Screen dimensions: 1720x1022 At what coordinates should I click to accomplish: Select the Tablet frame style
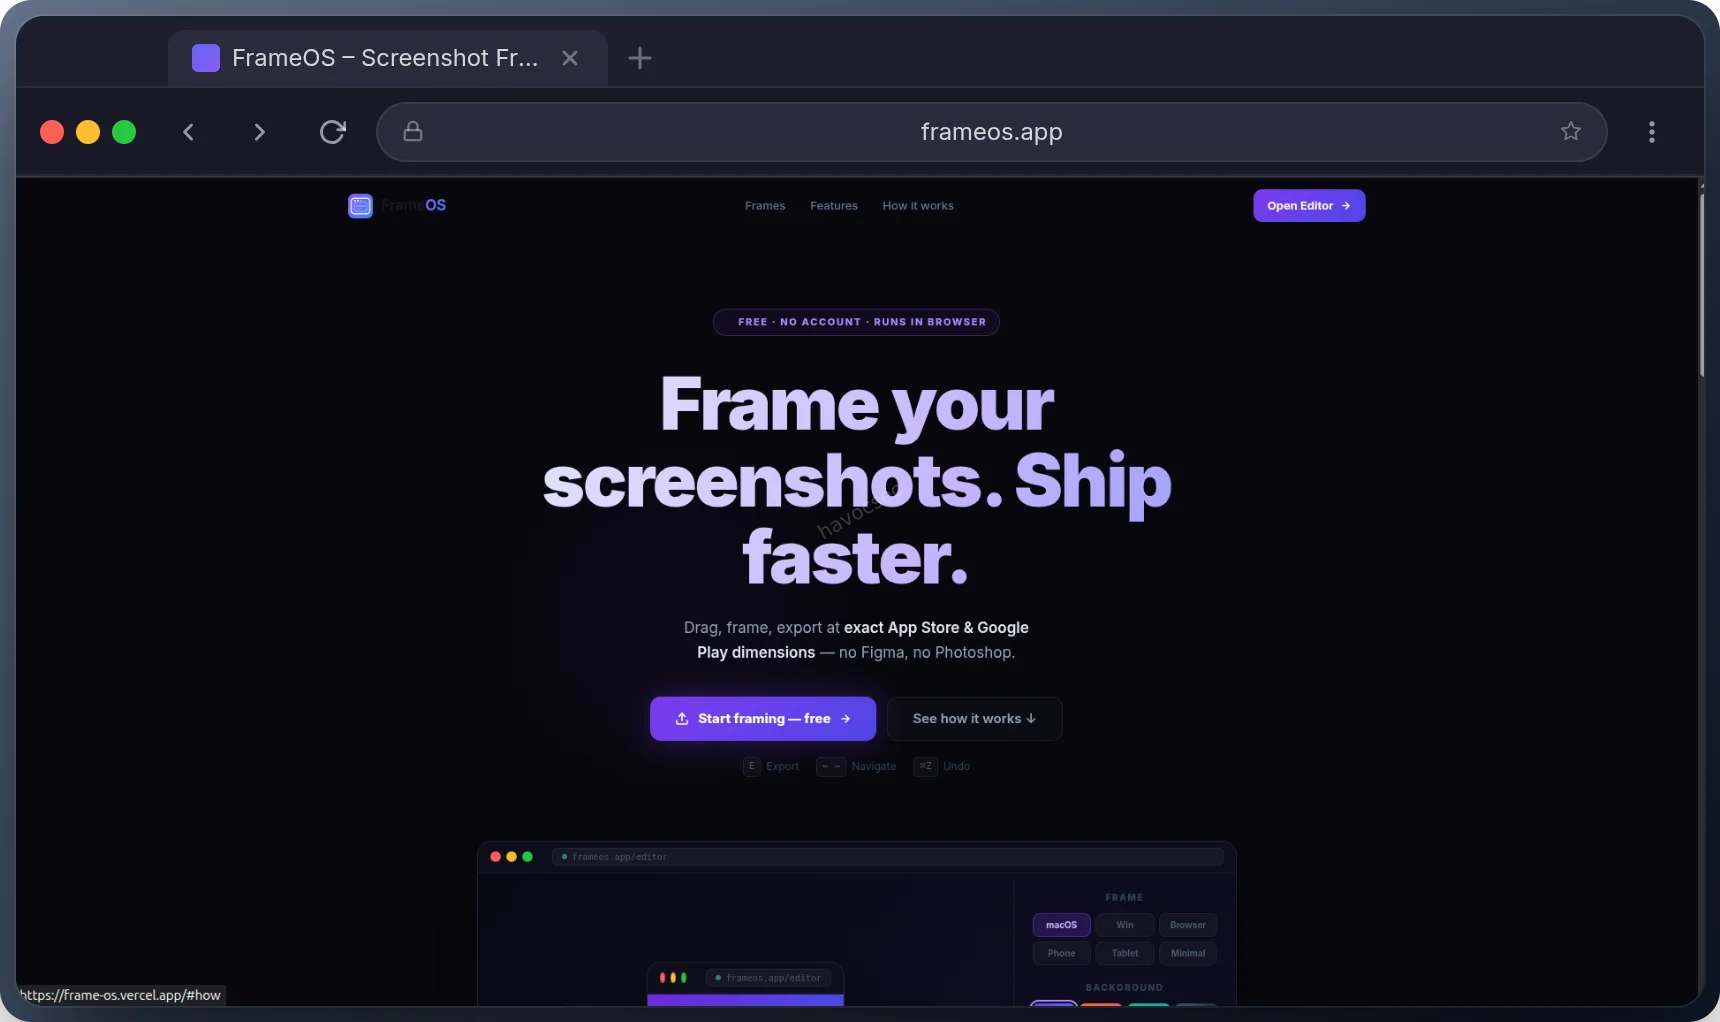pos(1124,953)
